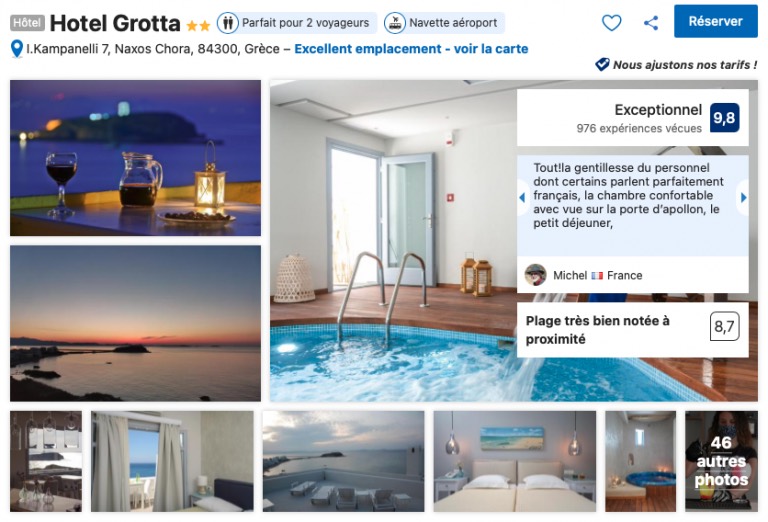Open the twin beds room thumbnail
The height and width of the screenshot is (522, 768).
coord(515,461)
